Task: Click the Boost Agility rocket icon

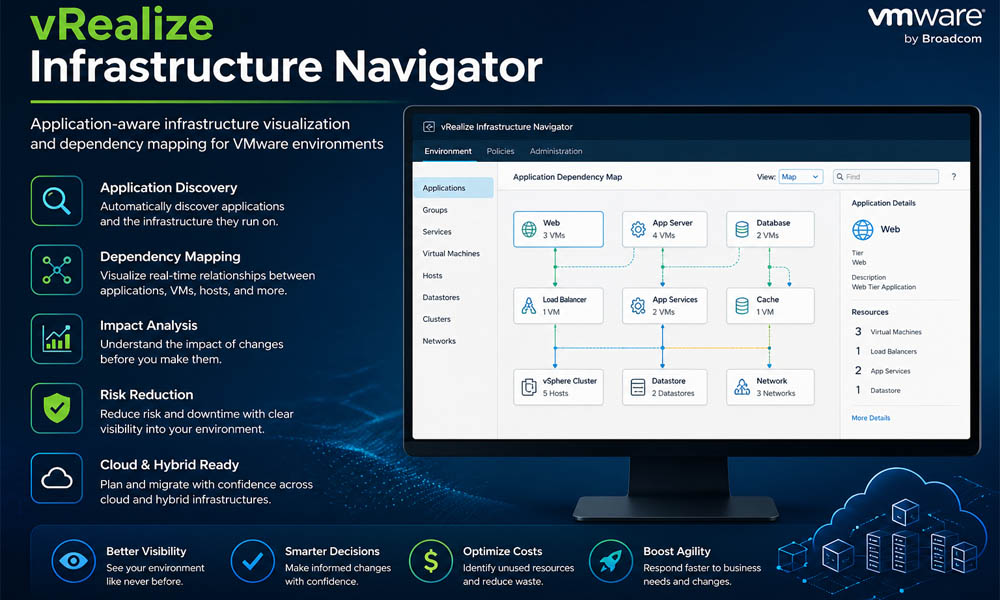Action: pyautogui.click(x=610, y=562)
